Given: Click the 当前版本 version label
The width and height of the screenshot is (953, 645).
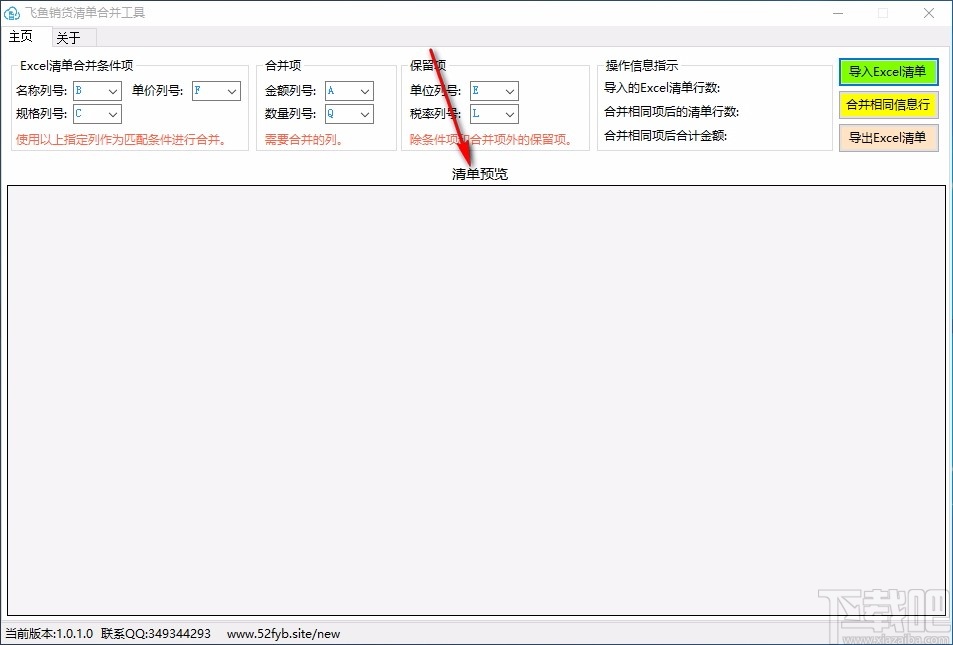Looking at the screenshot, I should [47, 633].
